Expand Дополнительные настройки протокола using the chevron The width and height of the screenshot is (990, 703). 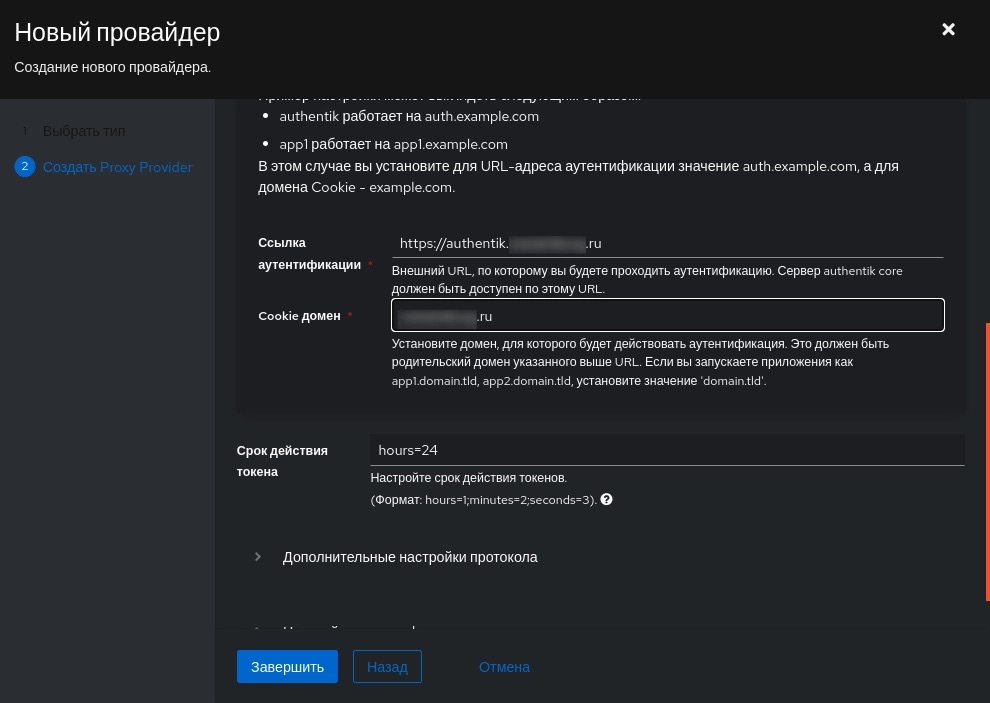(x=258, y=556)
